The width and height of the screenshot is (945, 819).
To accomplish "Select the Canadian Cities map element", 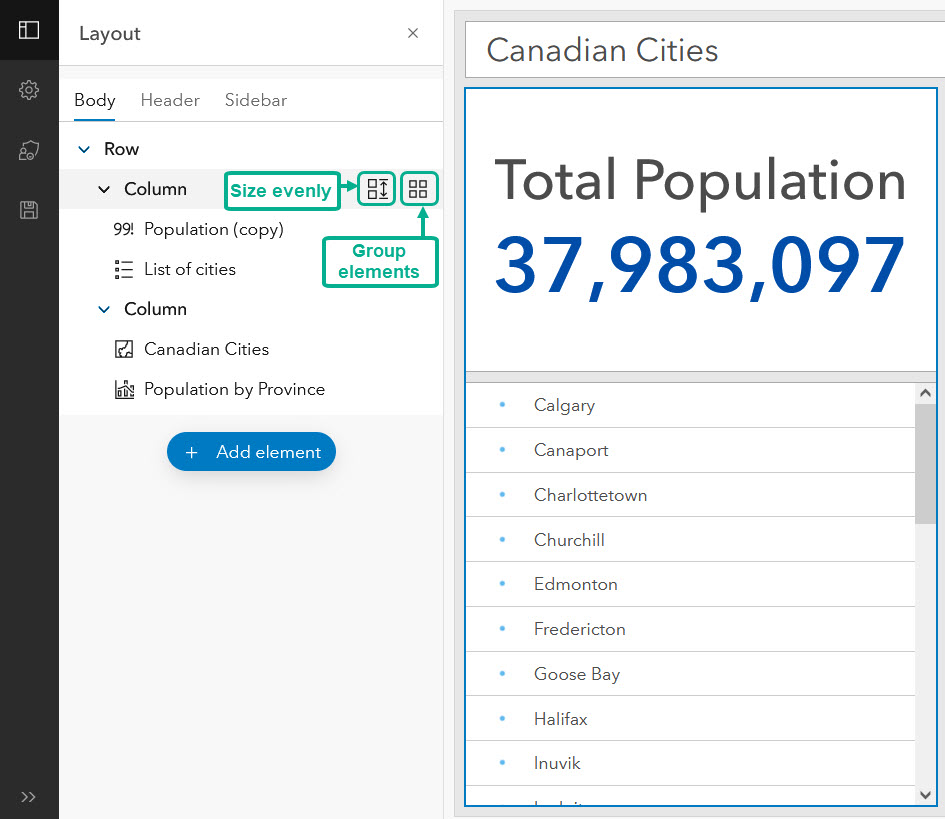I will (206, 349).
